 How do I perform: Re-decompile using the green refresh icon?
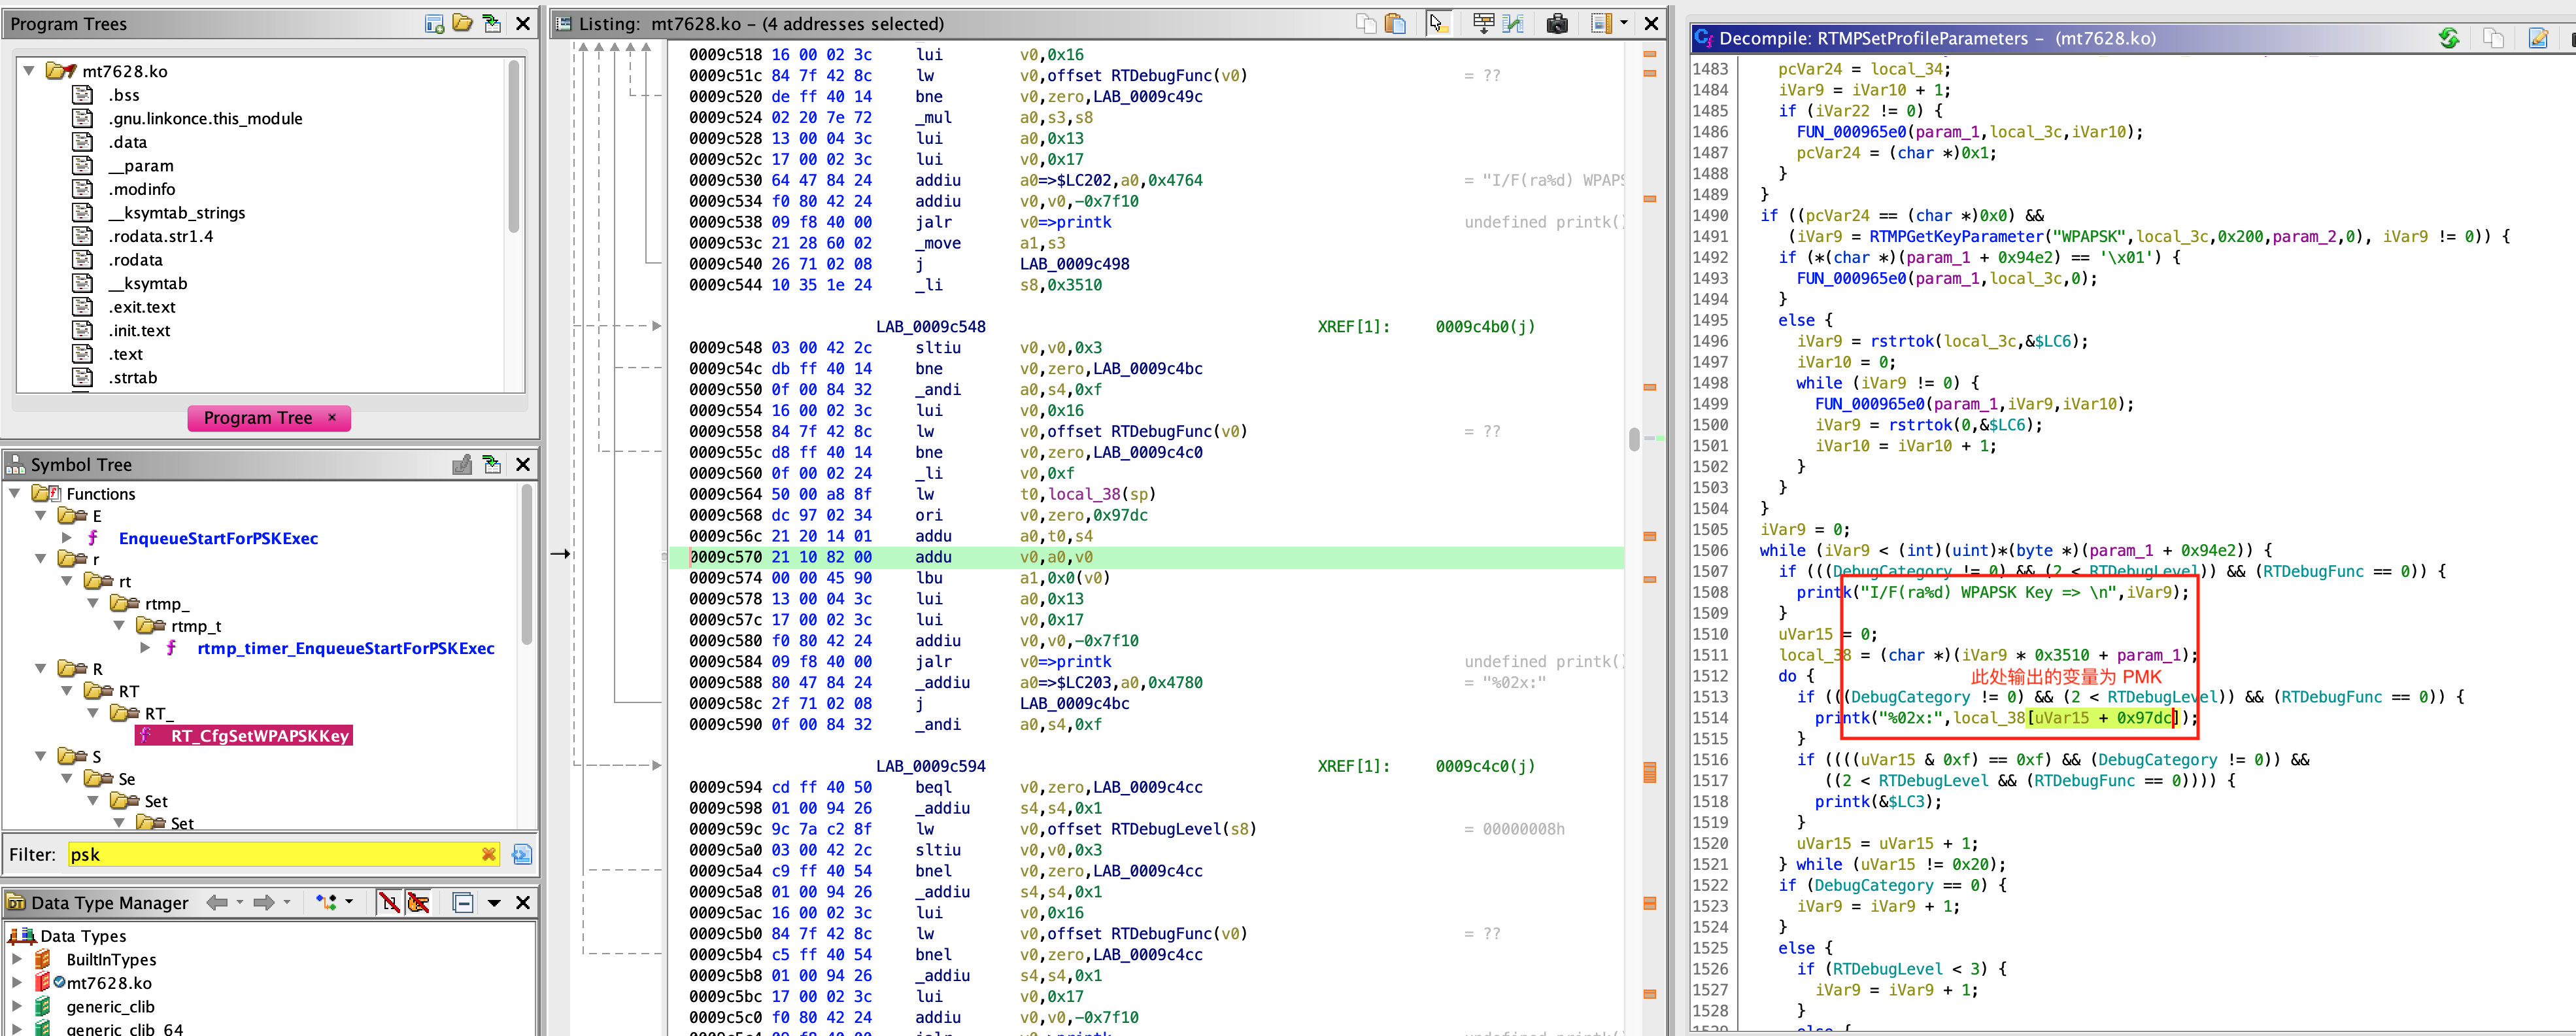click(x=2449, y=38)
